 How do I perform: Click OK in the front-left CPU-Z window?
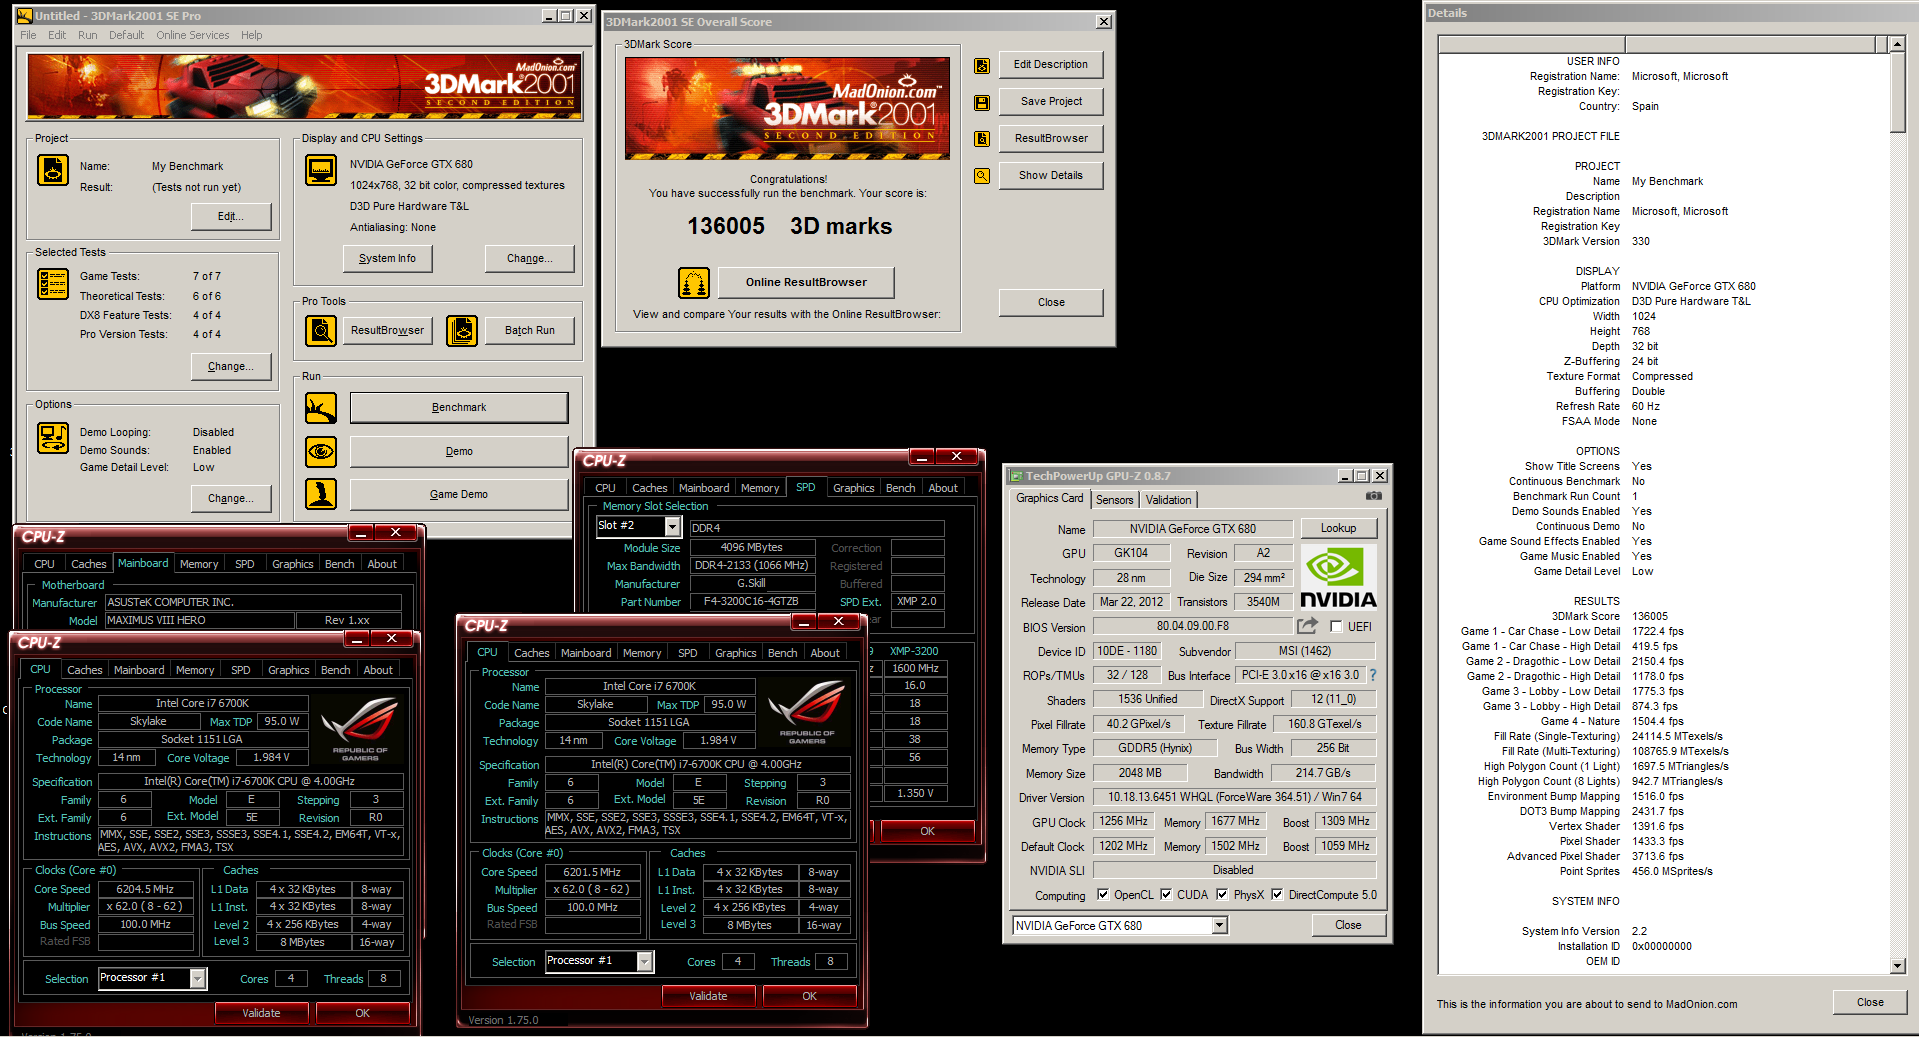point(362,1013)
